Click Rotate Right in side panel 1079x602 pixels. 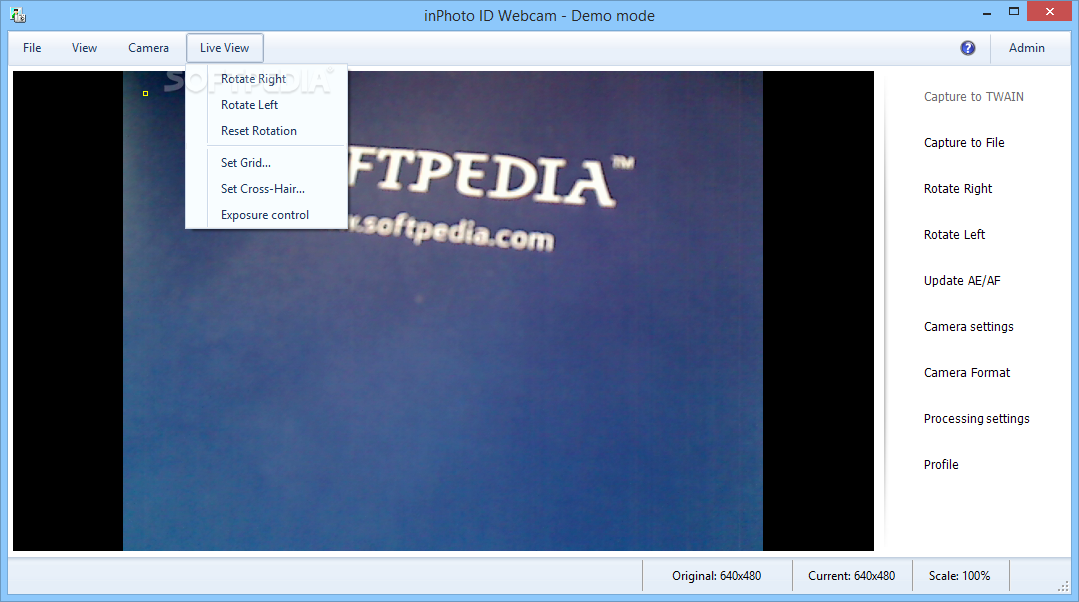(958, 189)
